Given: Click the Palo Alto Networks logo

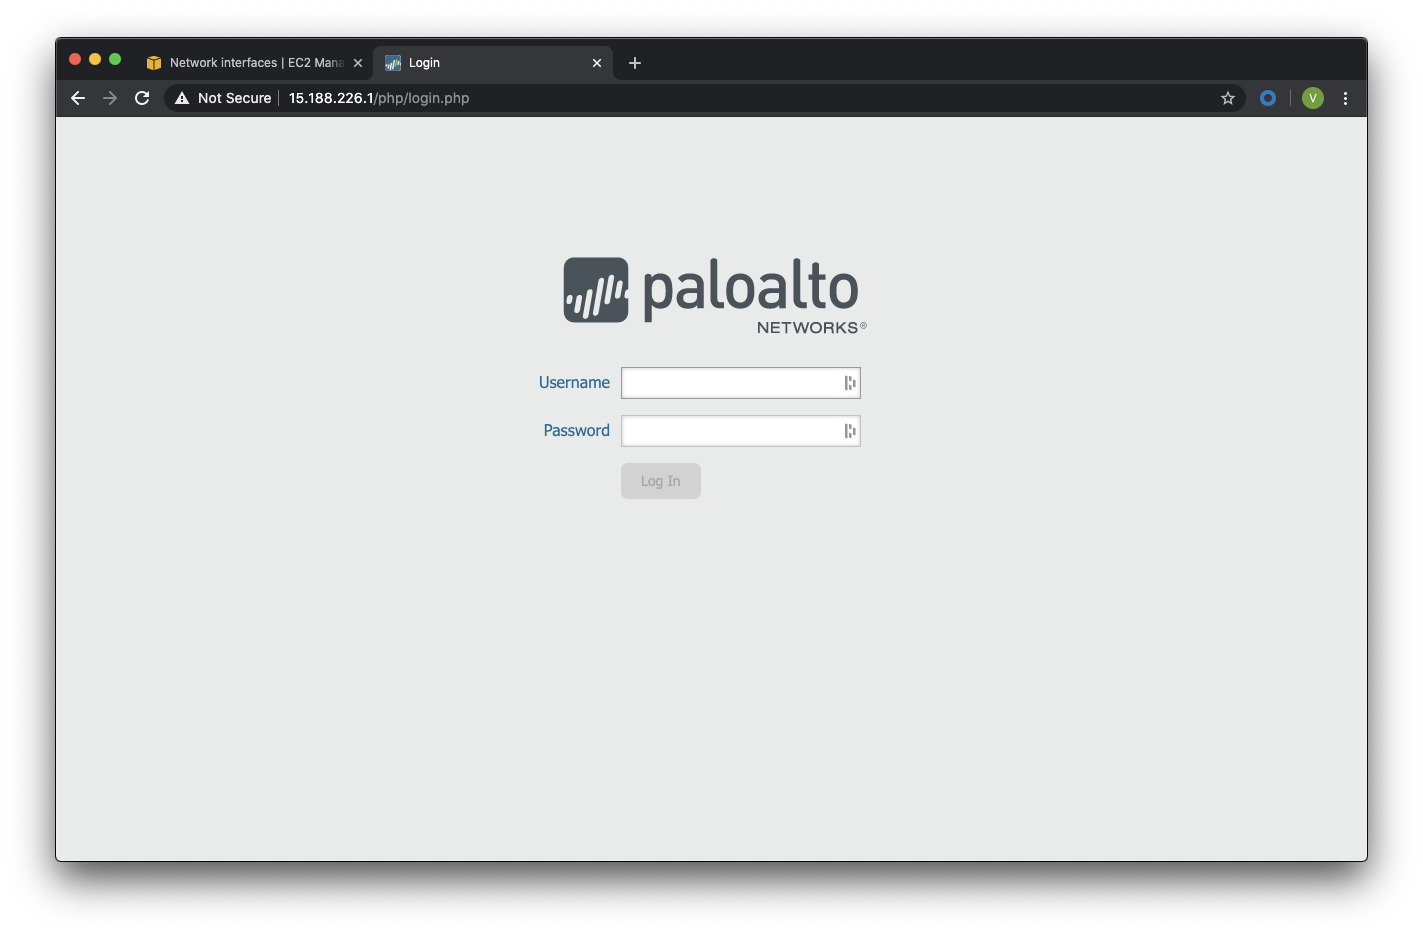Looking at the screenshot, I should point(715,296).
